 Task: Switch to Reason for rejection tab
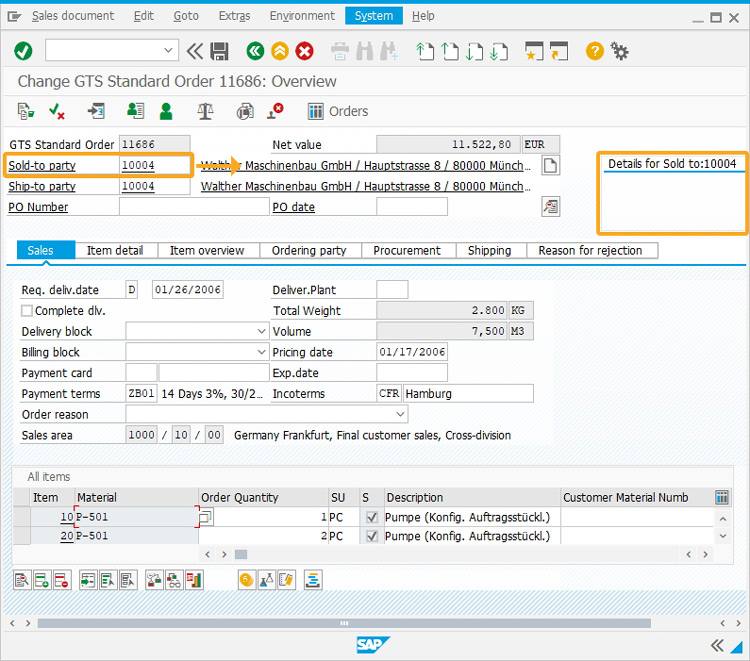point(591,250)
